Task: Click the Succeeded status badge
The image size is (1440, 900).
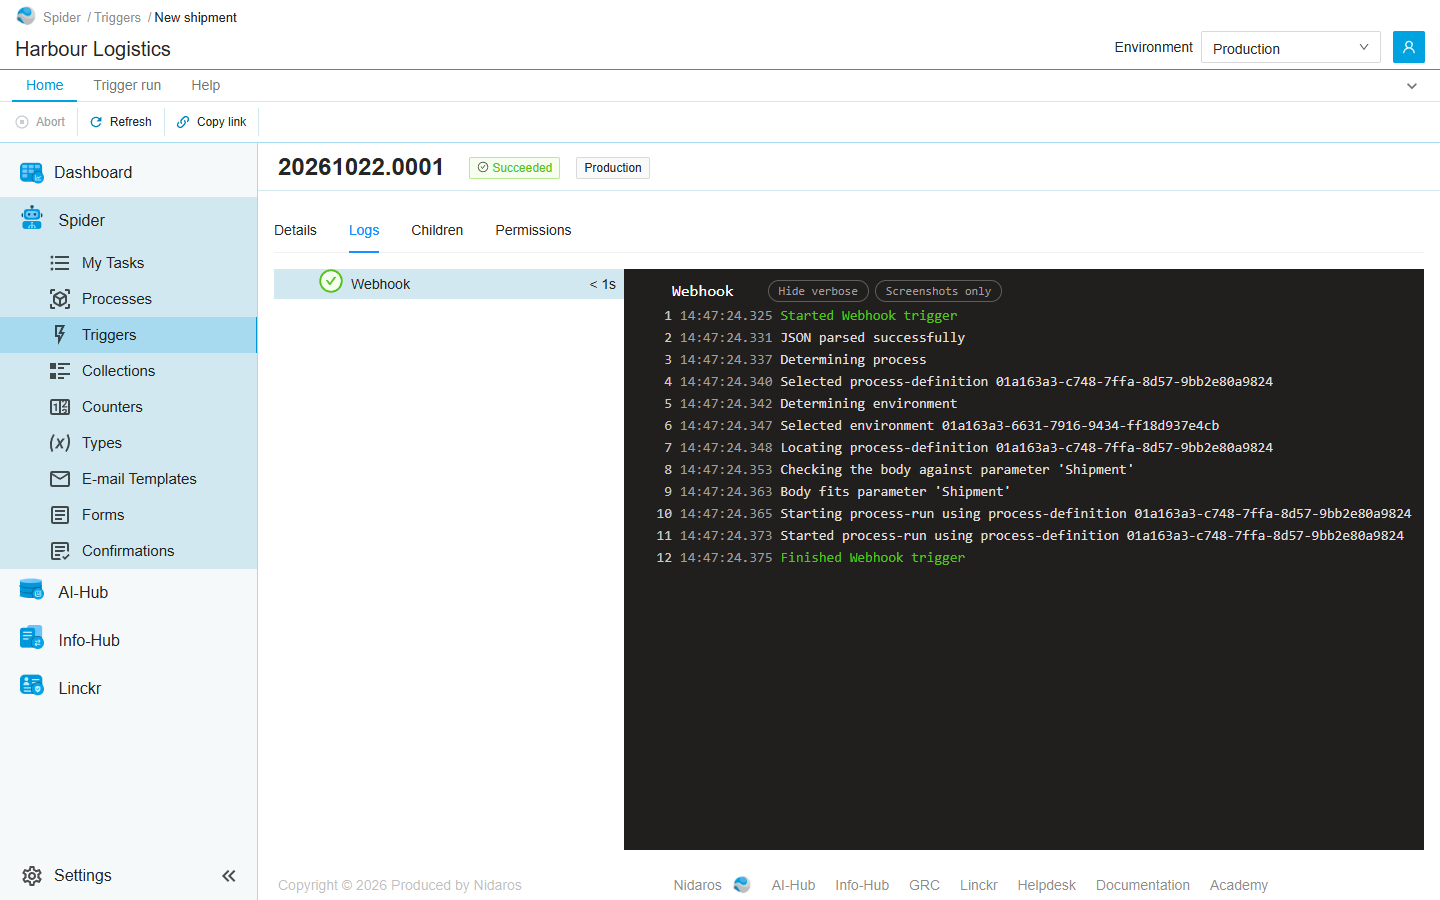Action: (x=514, y=168)
